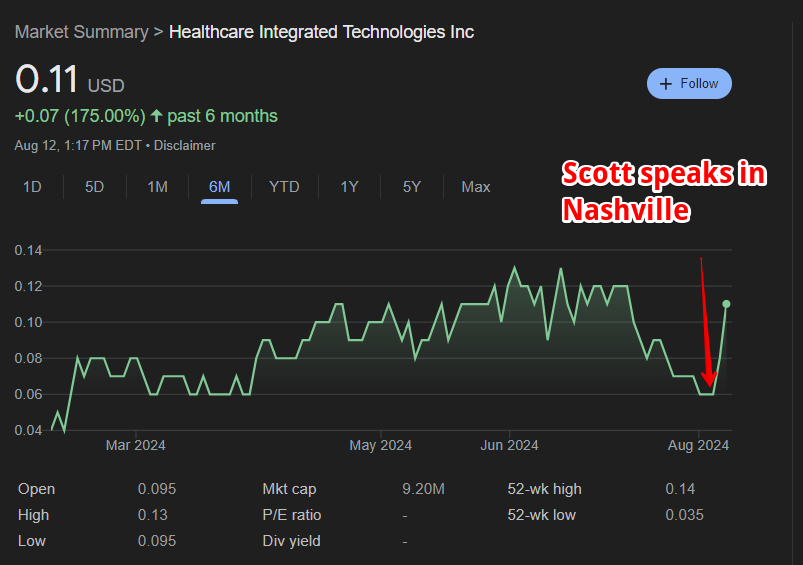Click the Healthcare Integrated Technologies Inc title
803x565 pixels.
(322, 32)
